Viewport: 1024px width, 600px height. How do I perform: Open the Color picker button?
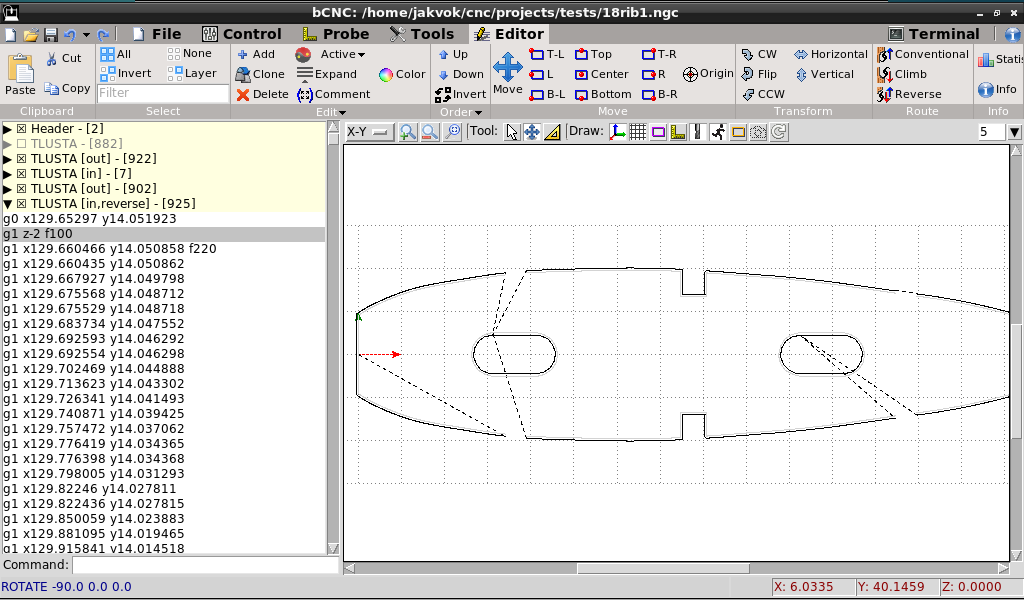click(x=402, y=74)
